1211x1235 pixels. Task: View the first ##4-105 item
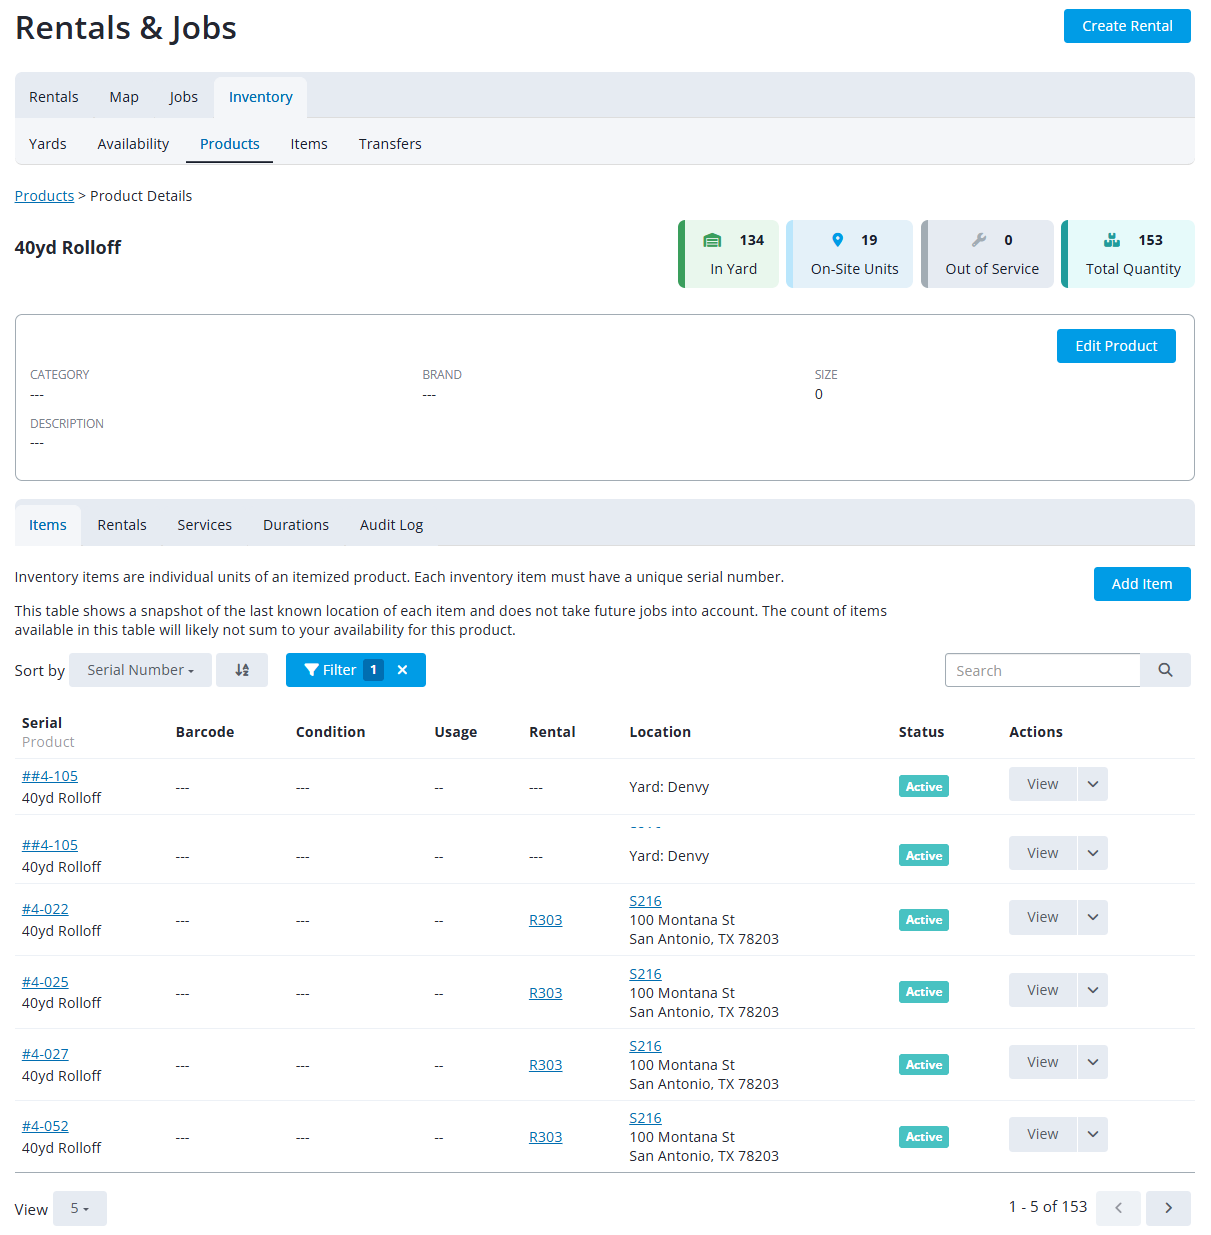point(1042,784)
